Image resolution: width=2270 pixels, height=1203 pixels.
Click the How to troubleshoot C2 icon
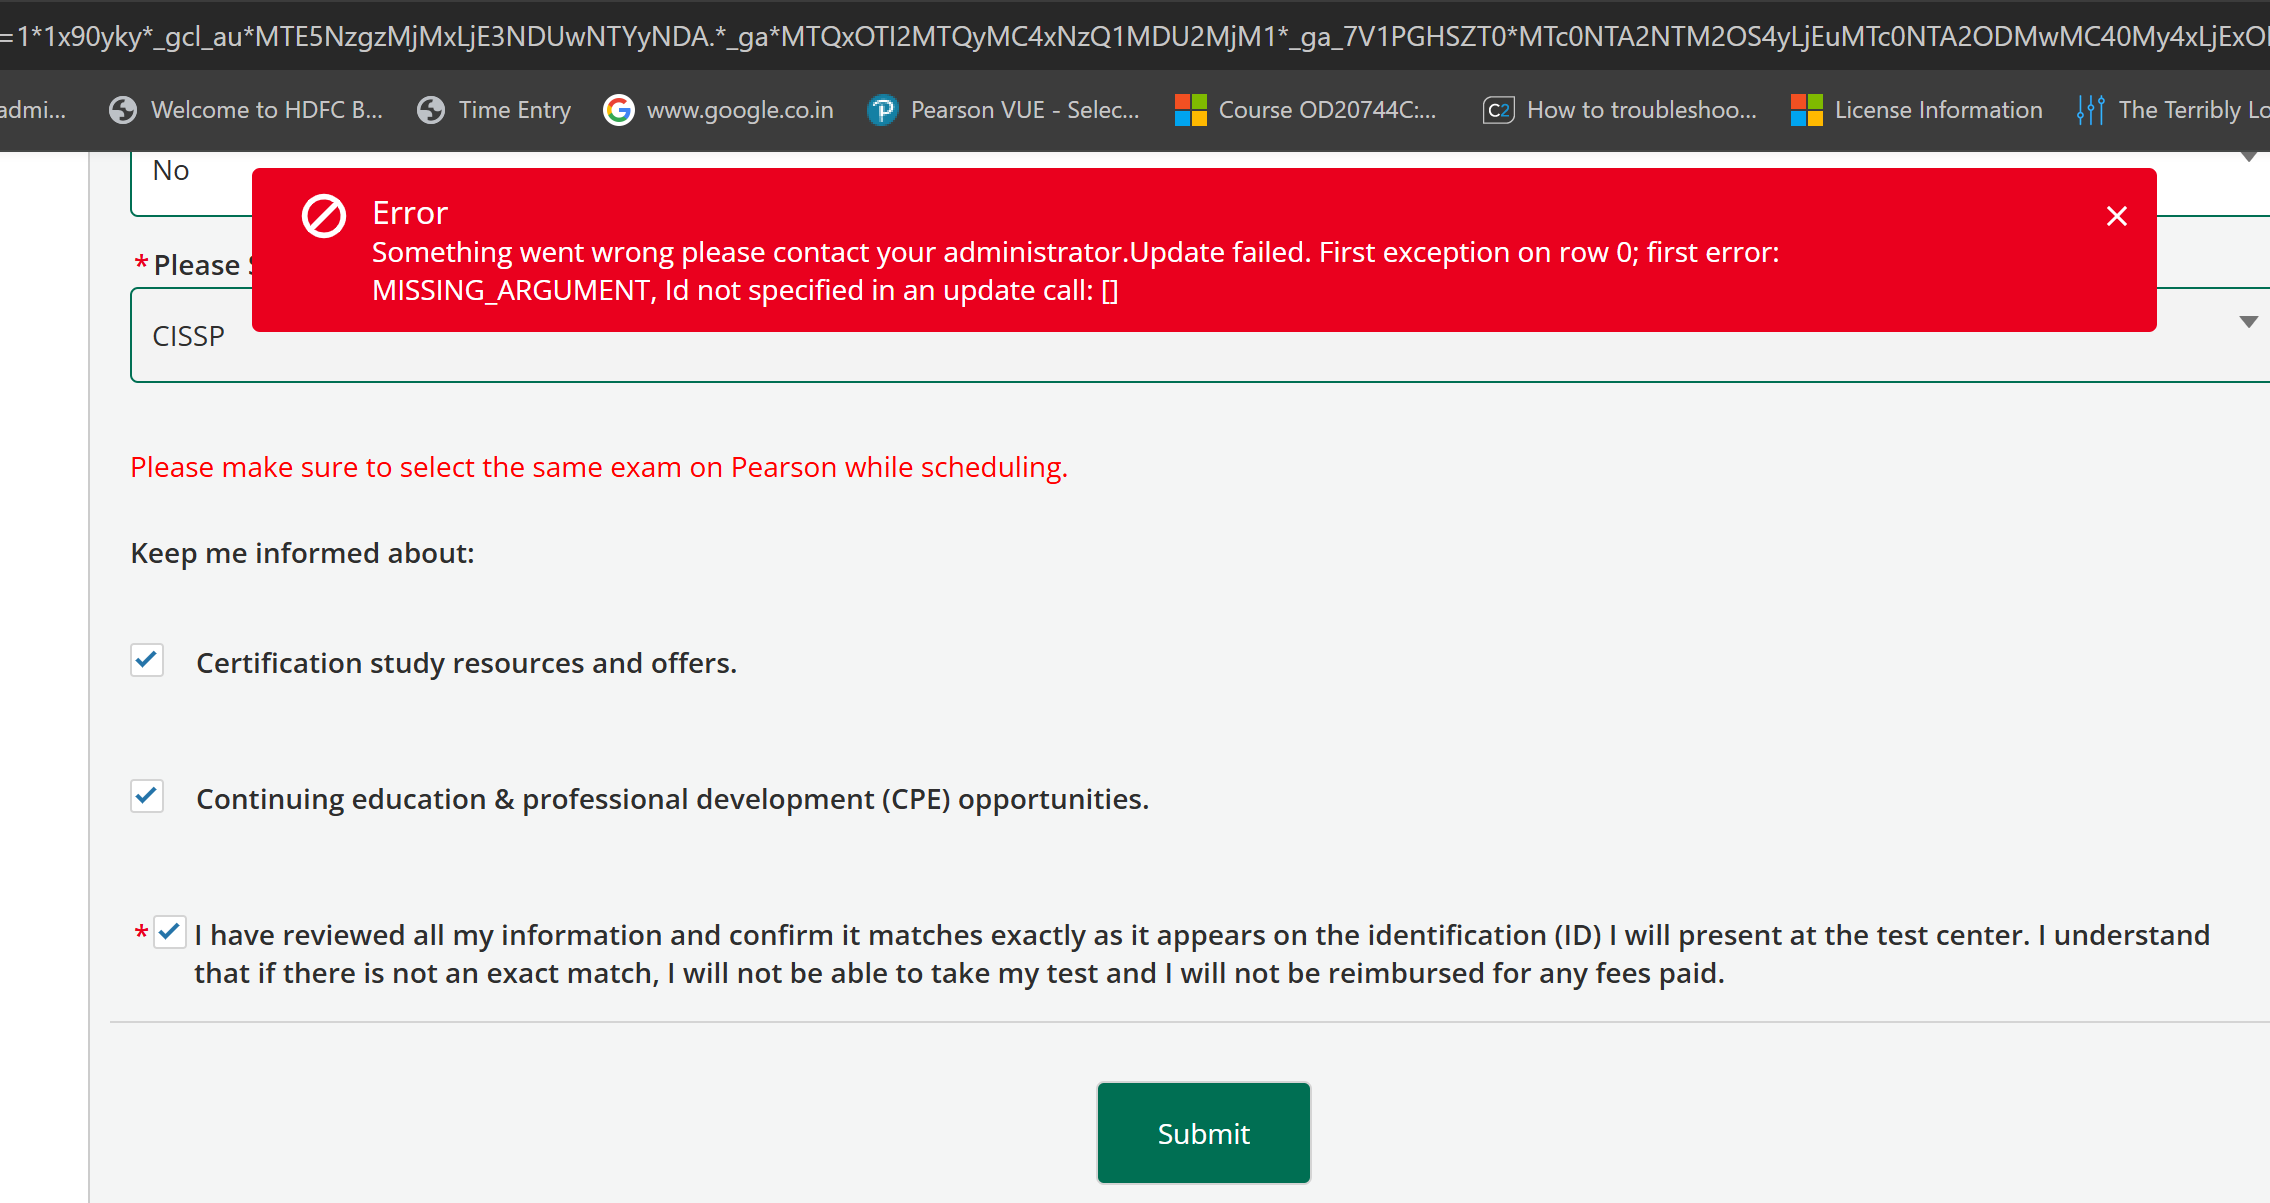1498,110
